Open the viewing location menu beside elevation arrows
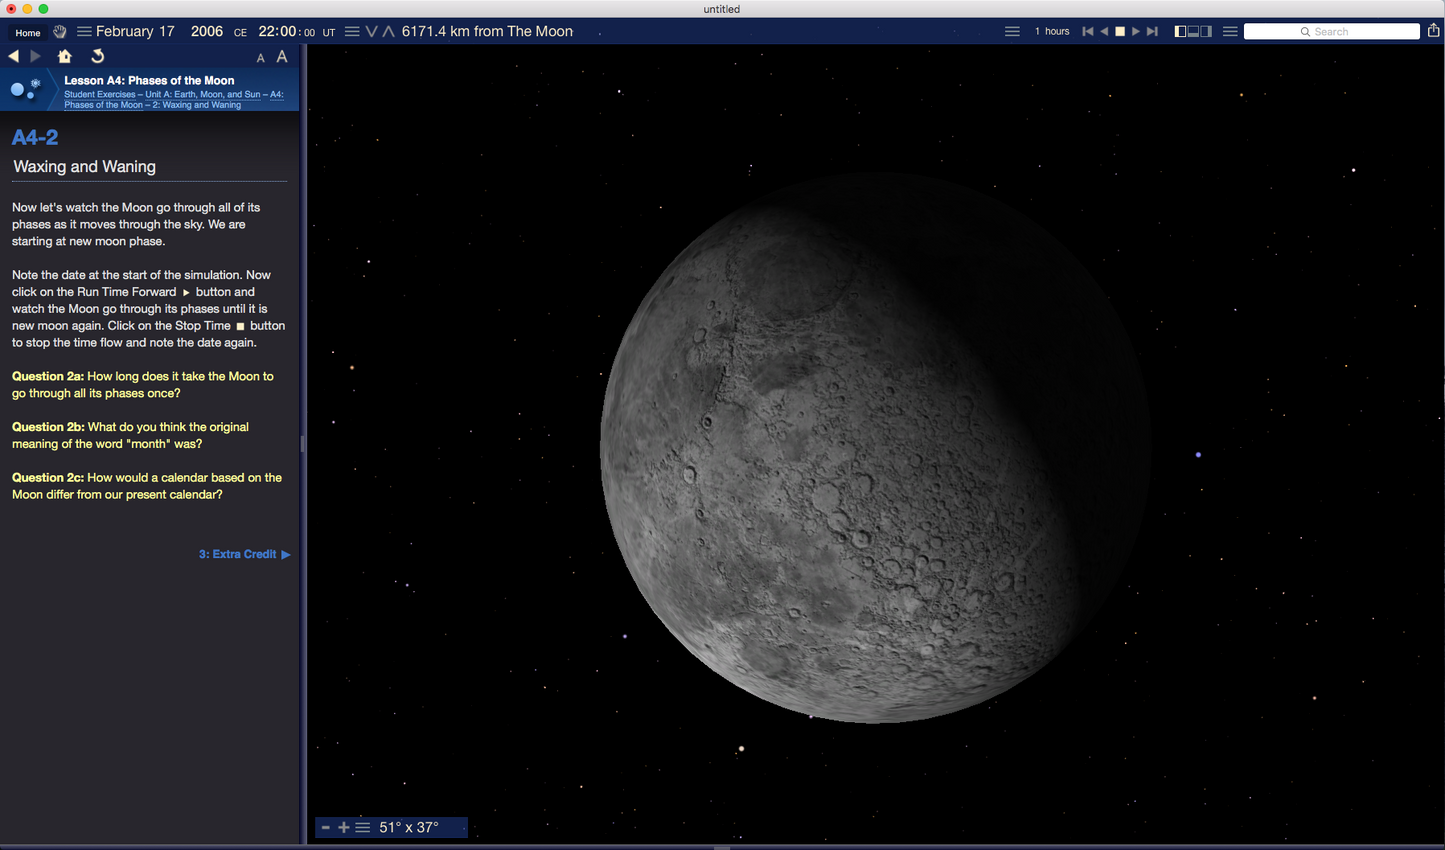Viewport: 1445px width, 850px height. [352, 32]
